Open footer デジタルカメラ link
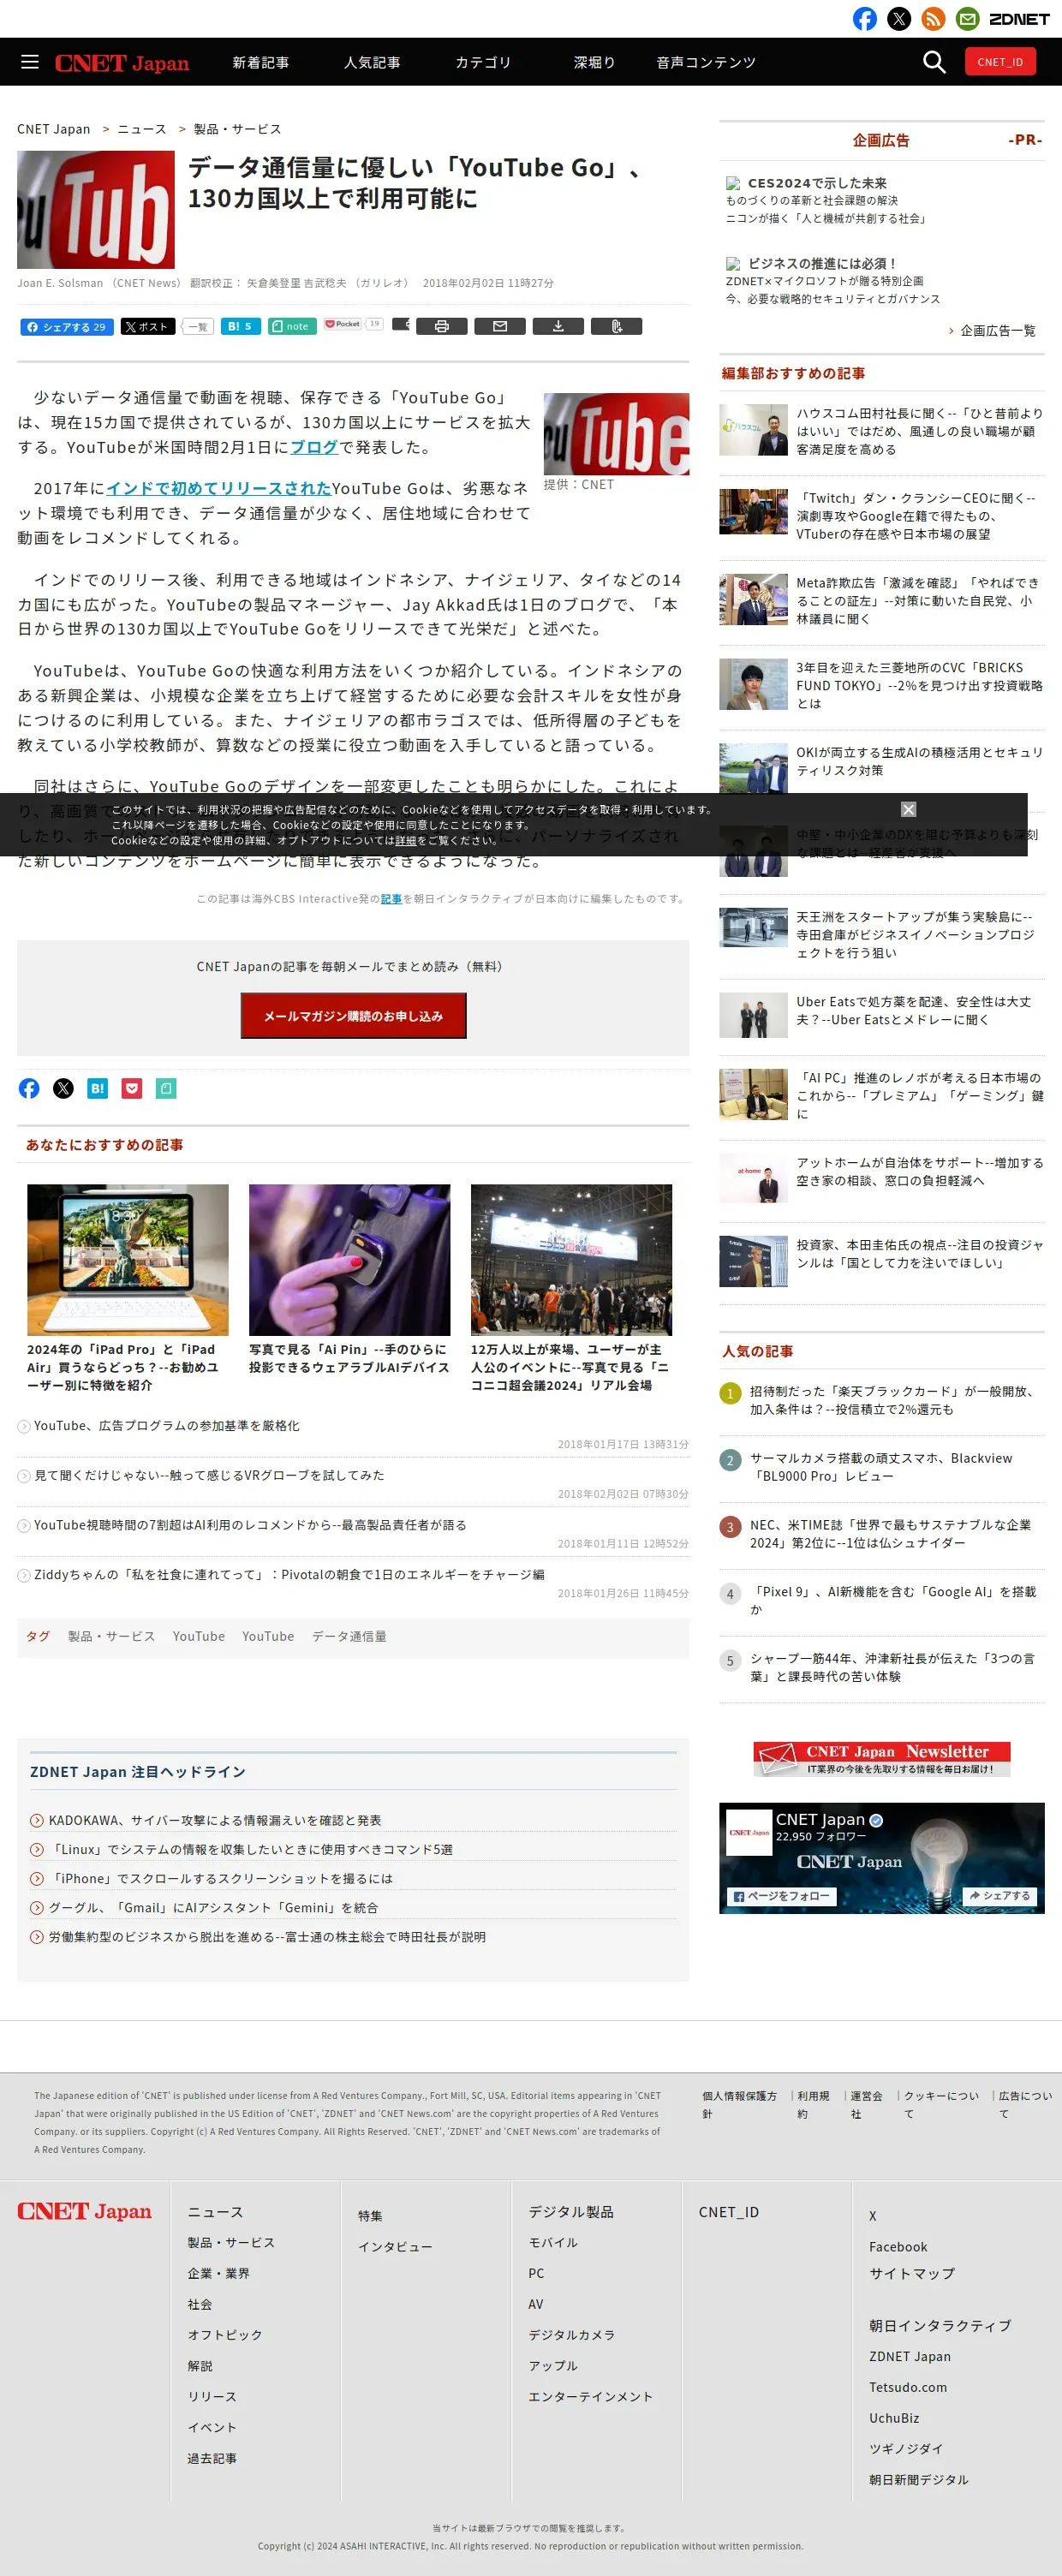 571,2334
